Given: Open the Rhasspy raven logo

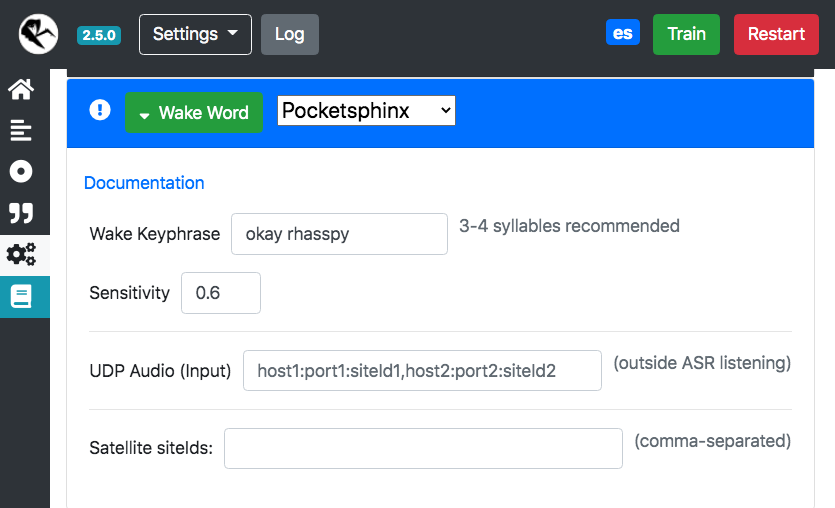Looking at the screenshot, I should tap(38, 34).
